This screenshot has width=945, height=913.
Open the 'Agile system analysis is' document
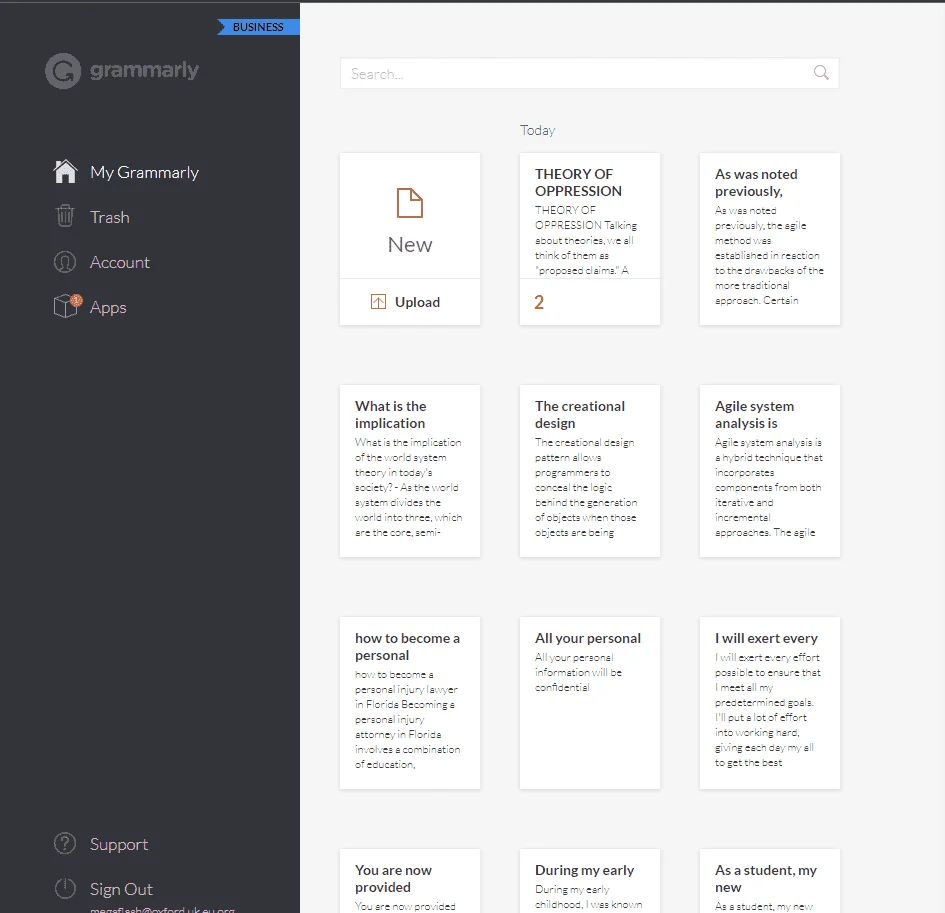(770, 471)
